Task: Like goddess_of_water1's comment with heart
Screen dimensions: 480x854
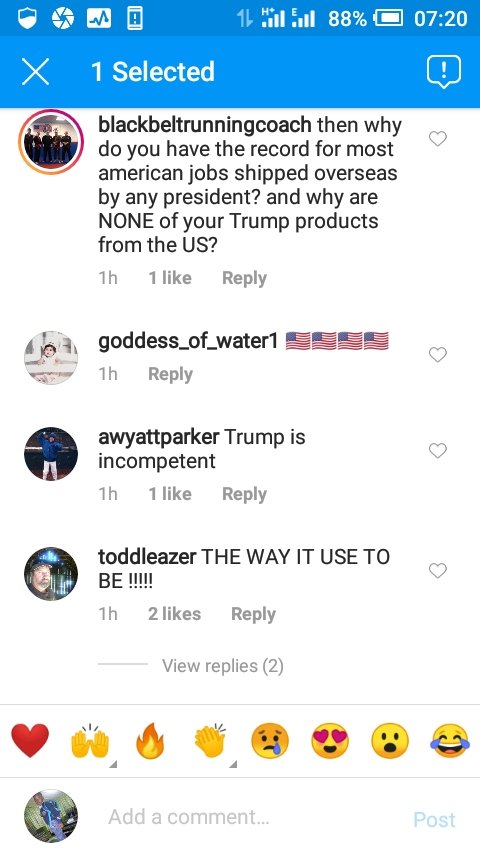Action: (x=438, y=355)
